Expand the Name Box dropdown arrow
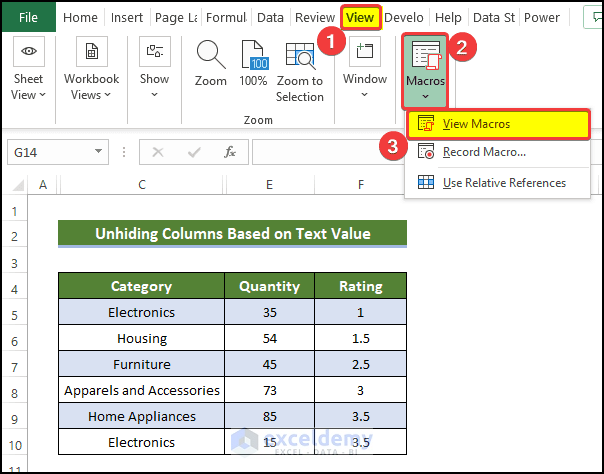The height and width of the screenshot is (474, 604). point(98,152)
